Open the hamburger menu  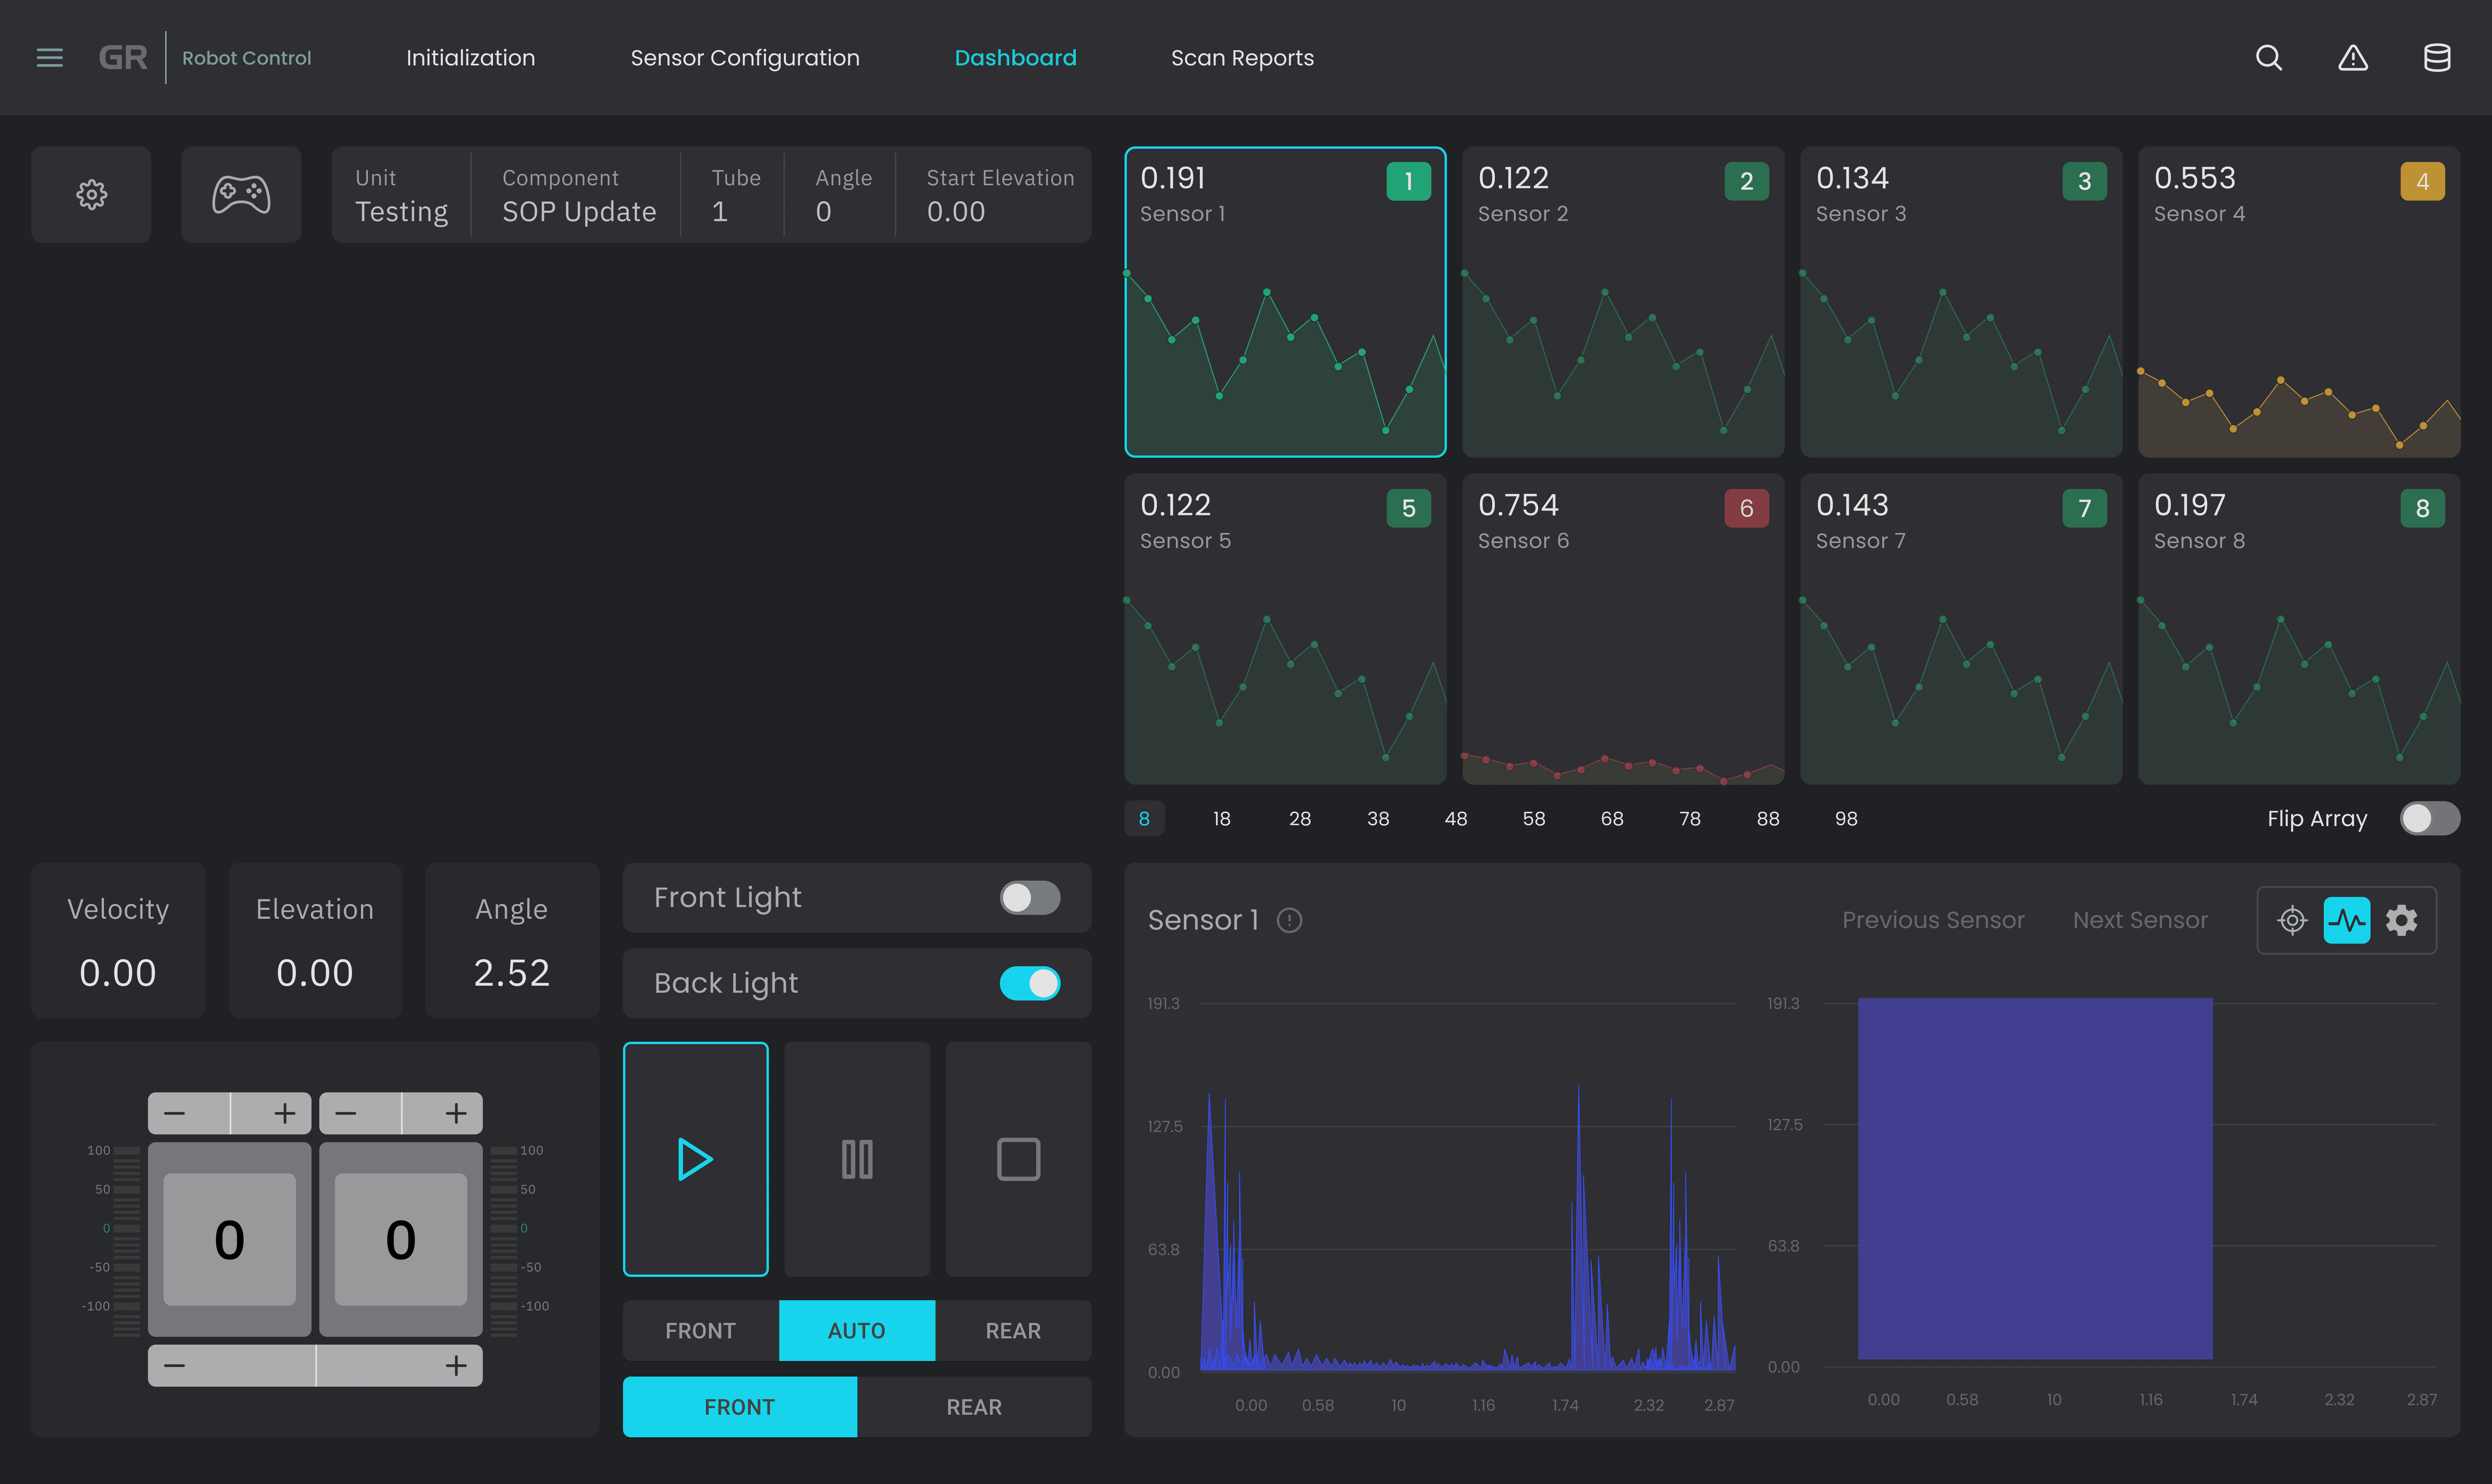(49, 58)
